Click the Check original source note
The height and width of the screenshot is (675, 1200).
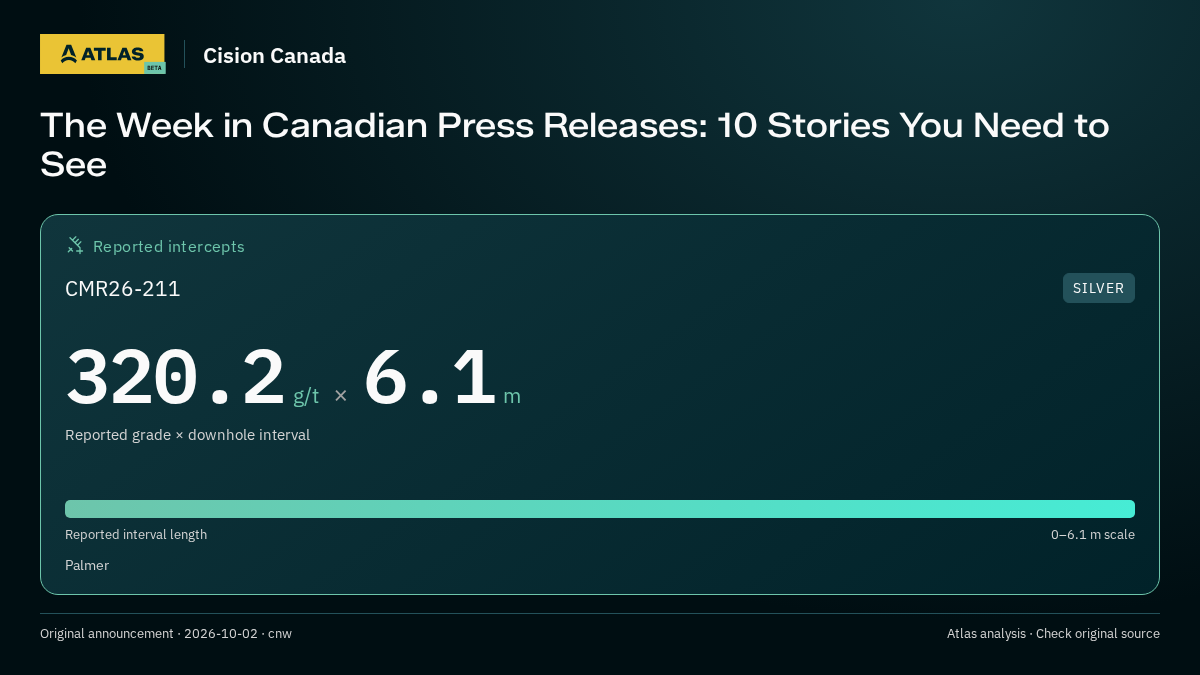pyautogui.click(x=1098, y=634)
